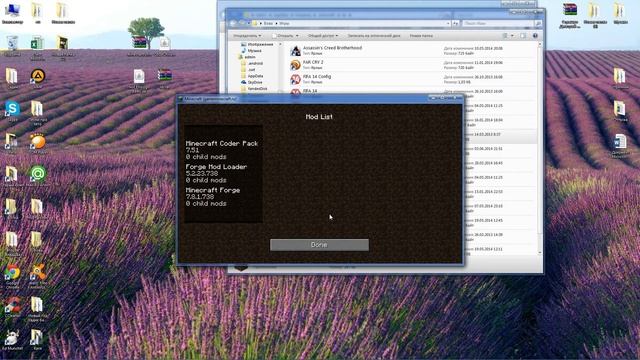Toggle the preview pane icon in Explorer
Image resolution: width=640 pixels, height=360 pixels.
(x=523, y=36)
